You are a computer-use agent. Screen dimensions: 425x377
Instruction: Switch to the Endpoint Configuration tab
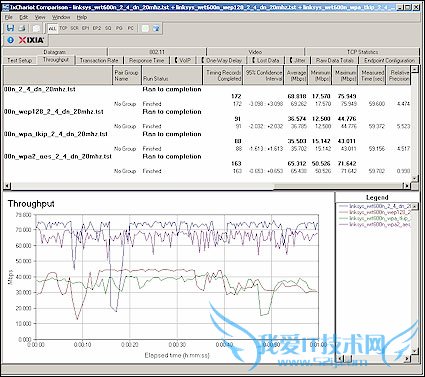(x=389, y=60)
